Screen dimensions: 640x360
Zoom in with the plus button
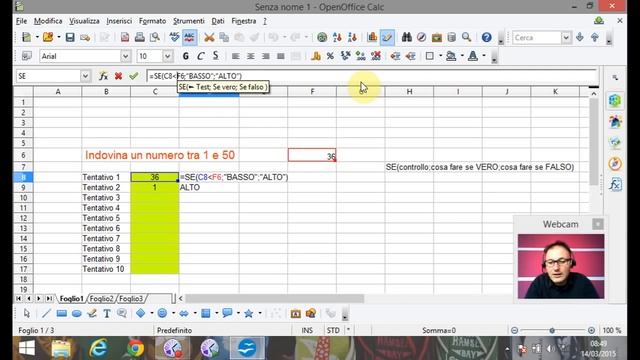[591, 330]
